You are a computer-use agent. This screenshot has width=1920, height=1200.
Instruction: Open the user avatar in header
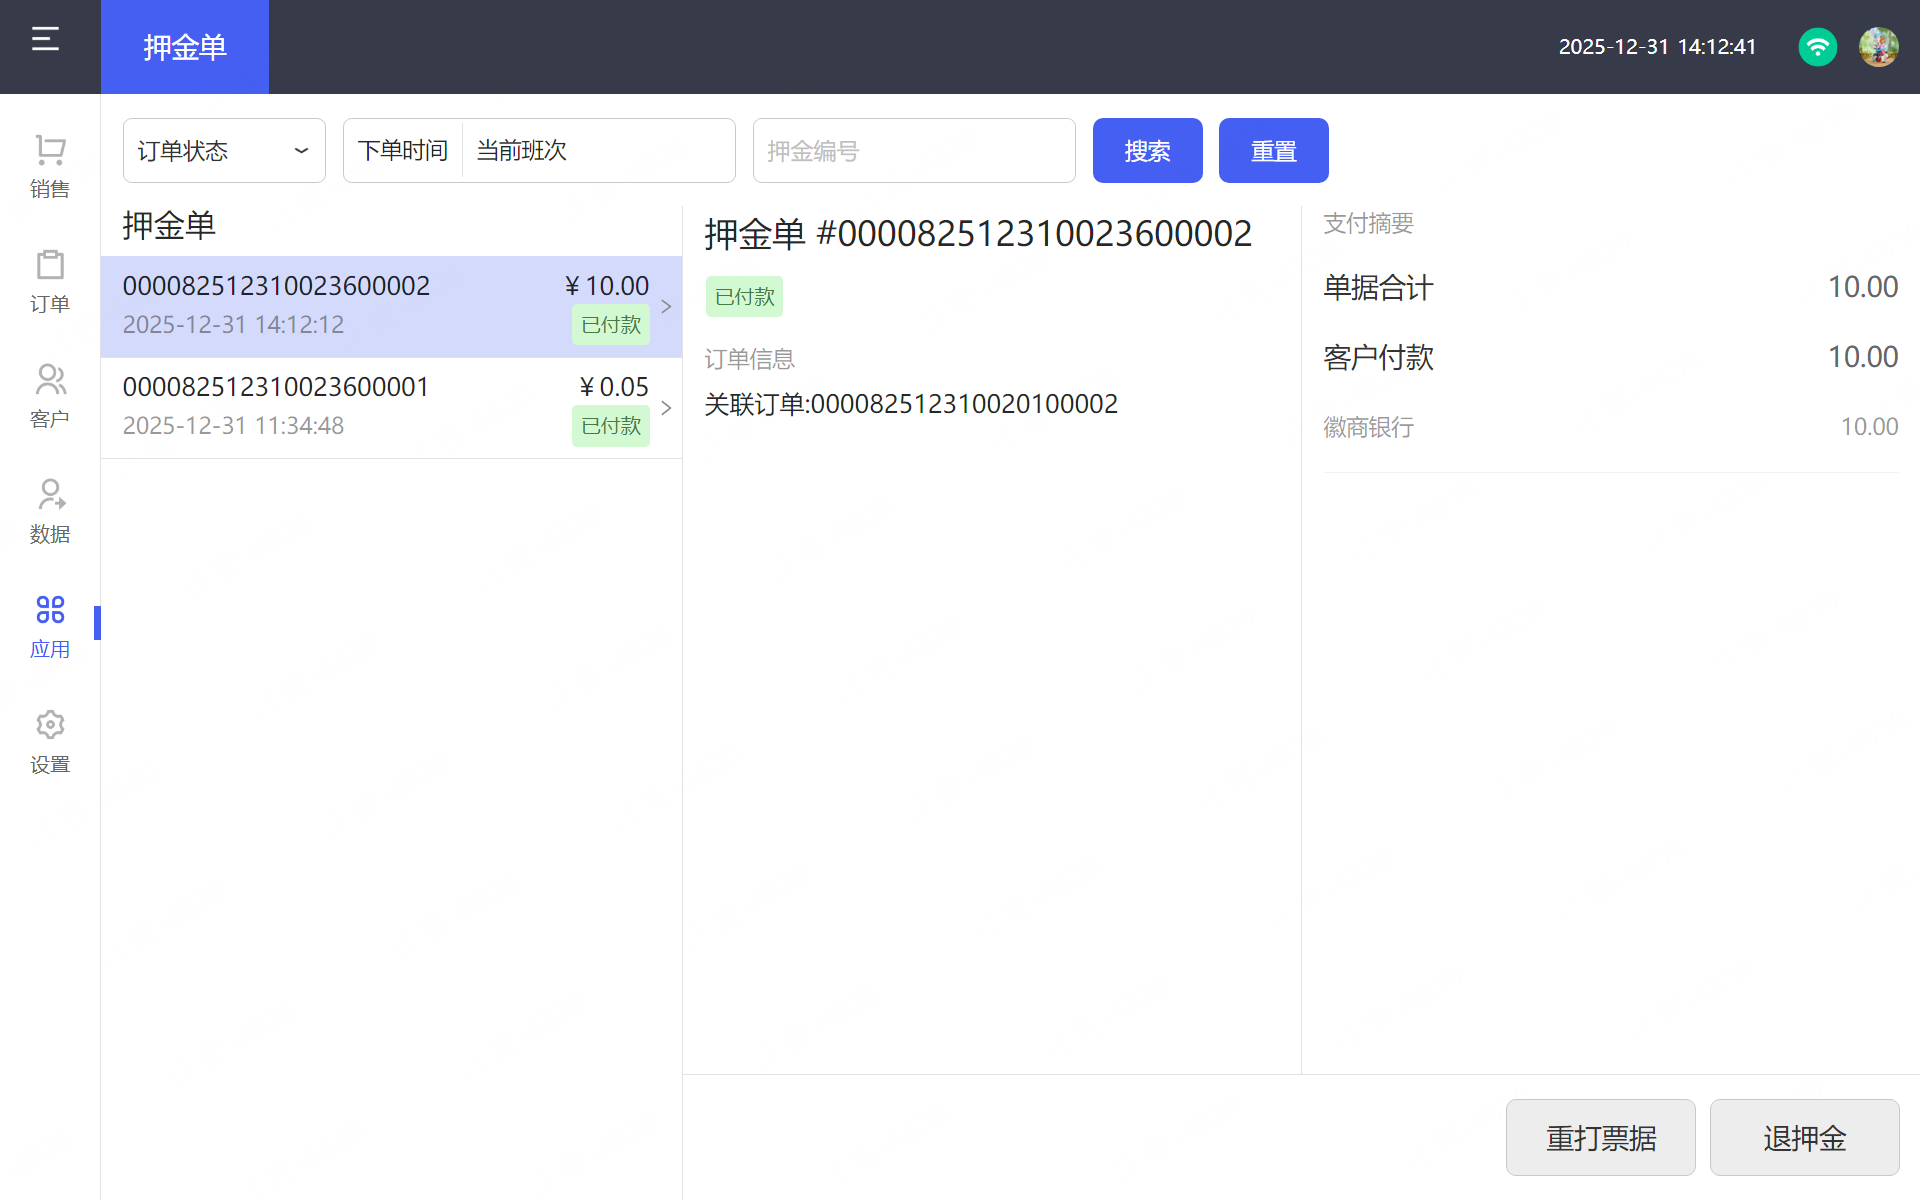click(x=1878, y=47)
